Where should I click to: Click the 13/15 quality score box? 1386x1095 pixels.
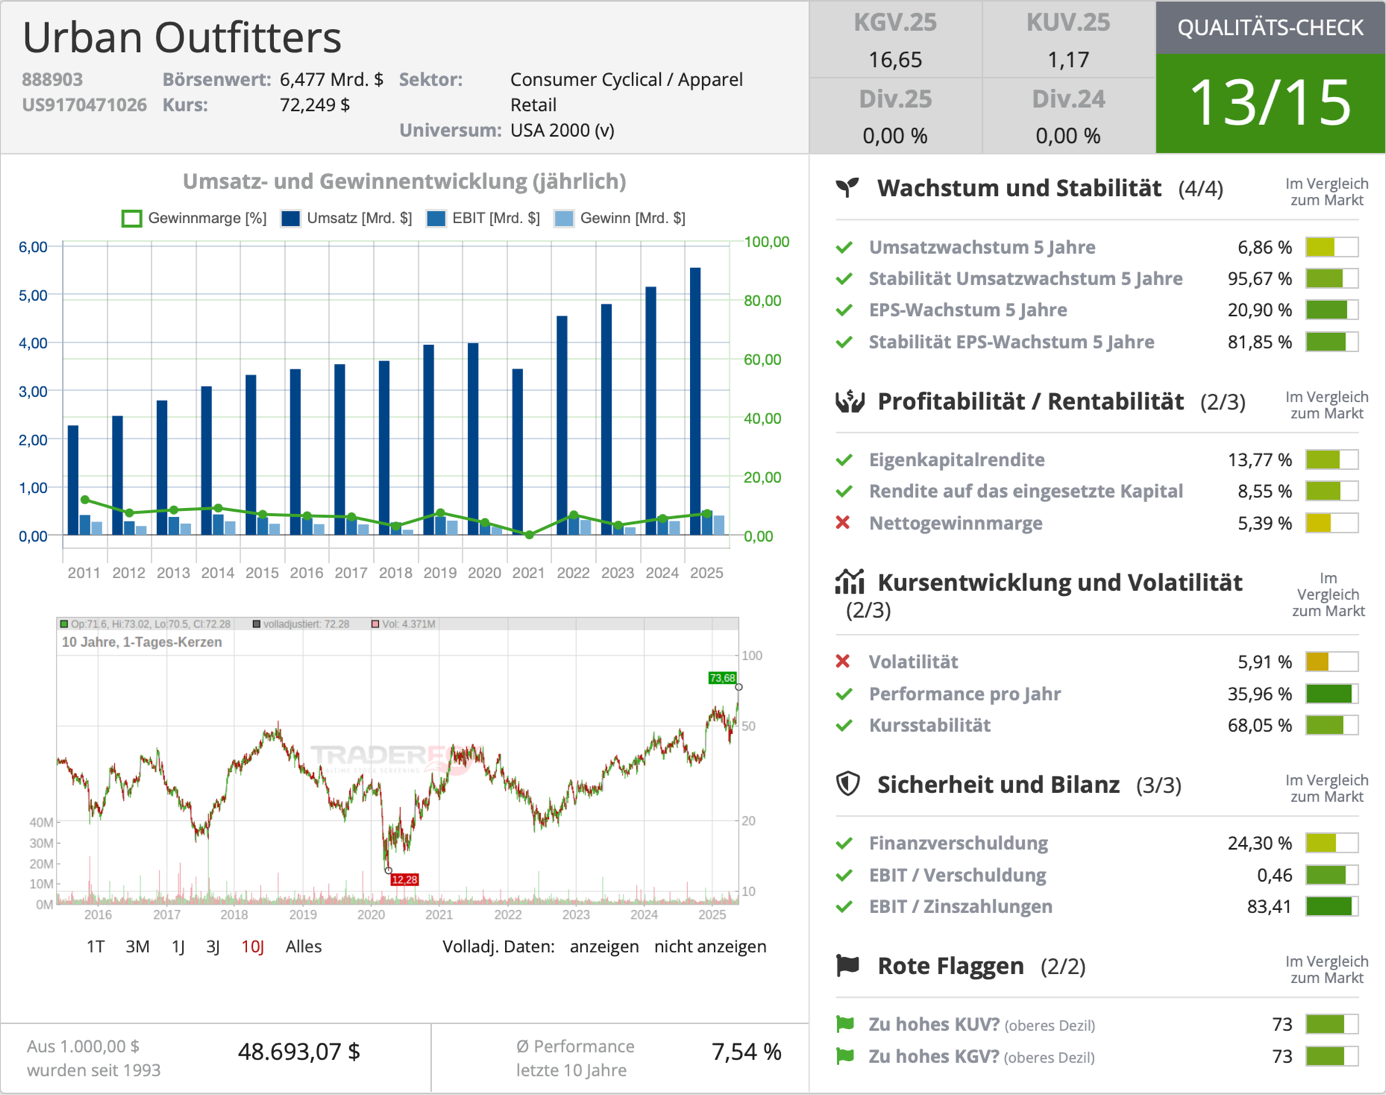point(1270,103)
